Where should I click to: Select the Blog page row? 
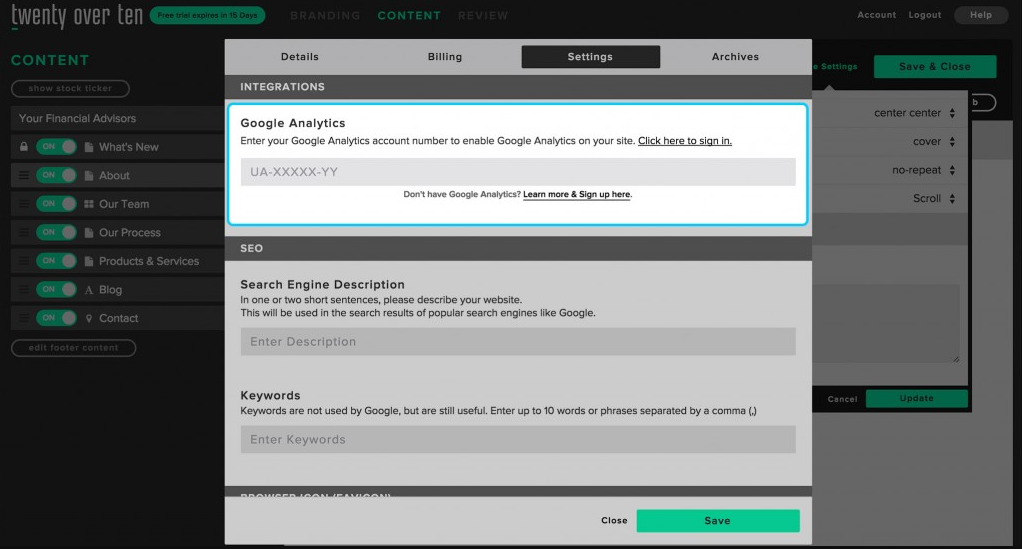tap(118, 289)
